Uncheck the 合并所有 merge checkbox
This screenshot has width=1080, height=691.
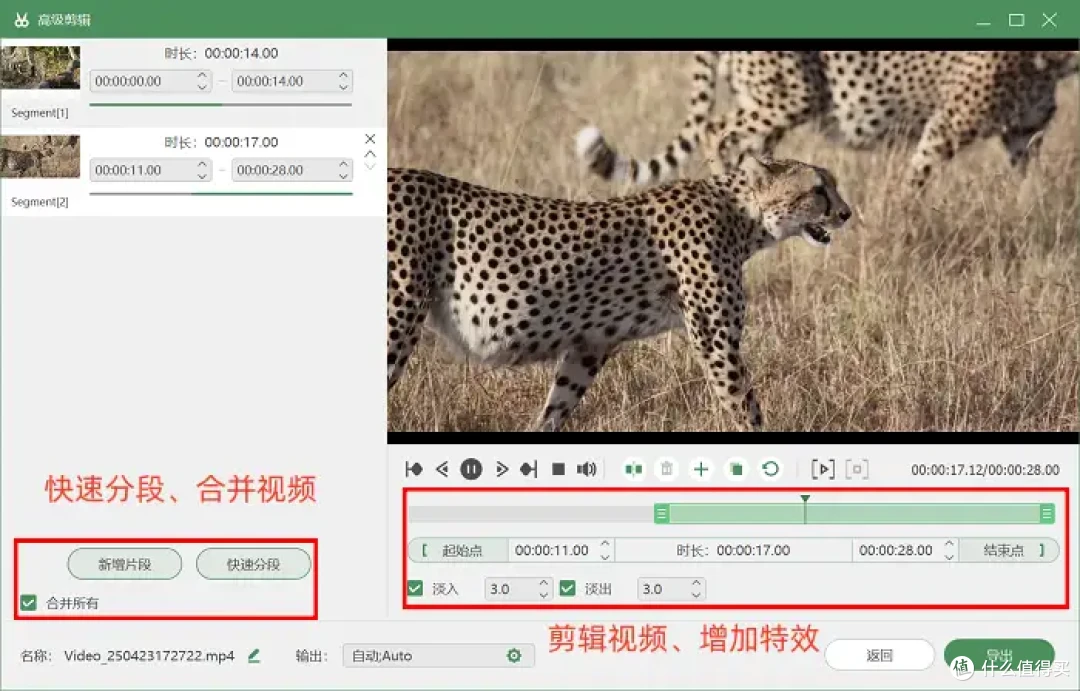[28, 603]
